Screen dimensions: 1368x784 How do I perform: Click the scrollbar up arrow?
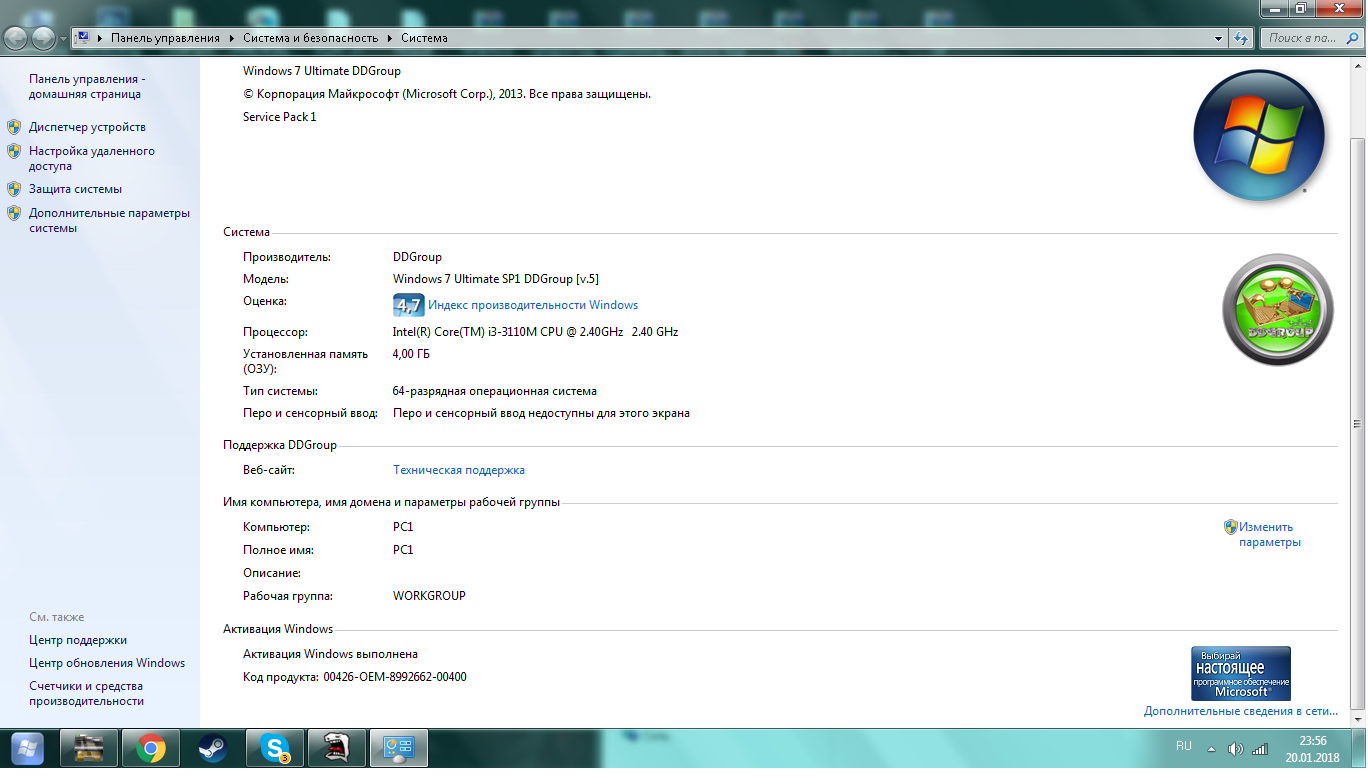click(x=1358, y=64)
